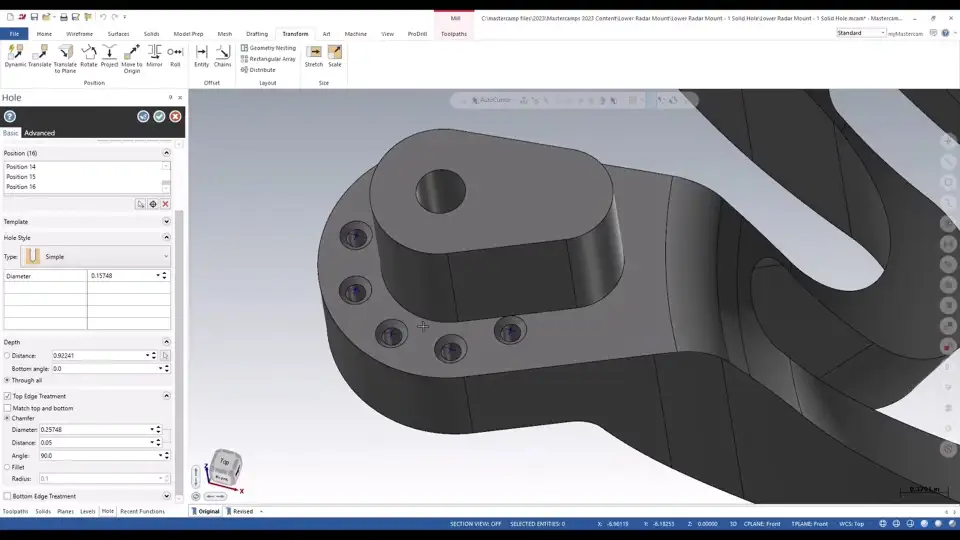Collapse Top Edge Treatment section

167,396
